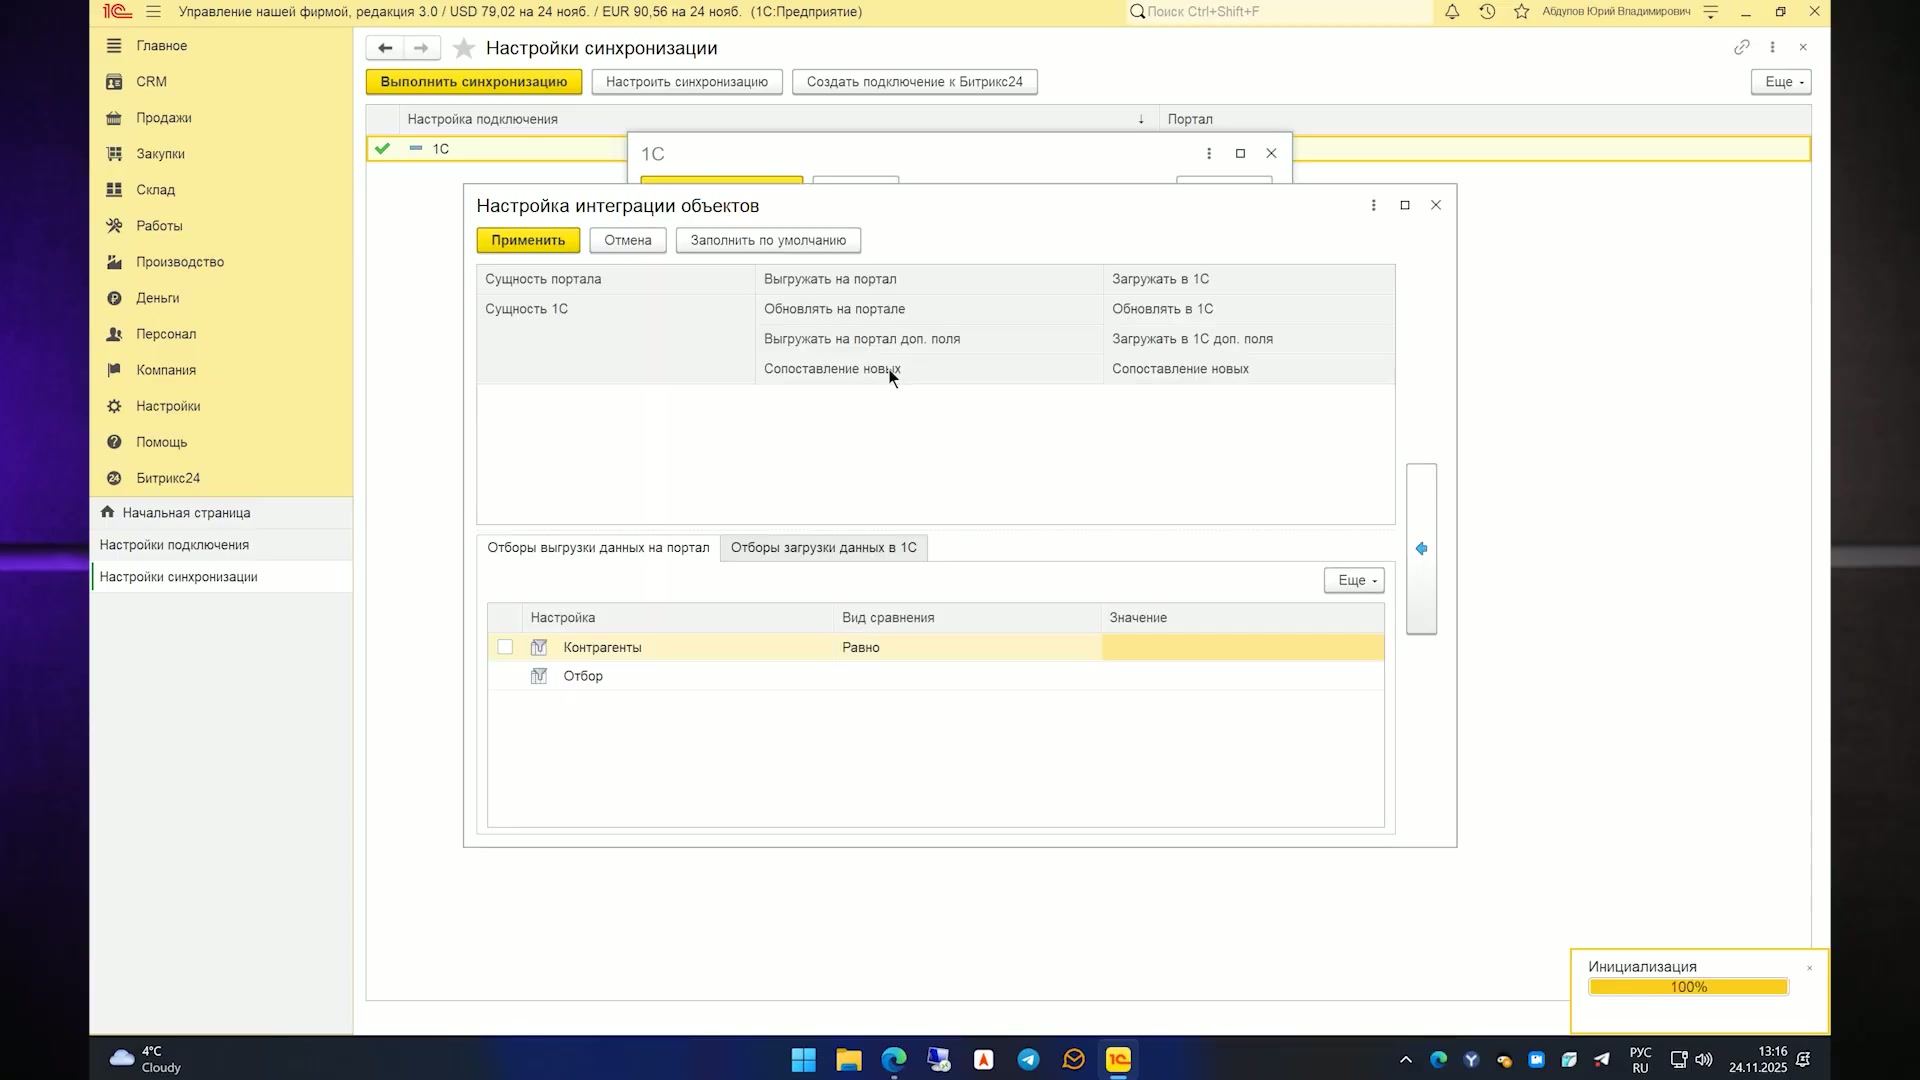This screenshot has width=1920, height=1080.
Task: Sort by Настройка подключения column arrow
Action: [1141, 119]
